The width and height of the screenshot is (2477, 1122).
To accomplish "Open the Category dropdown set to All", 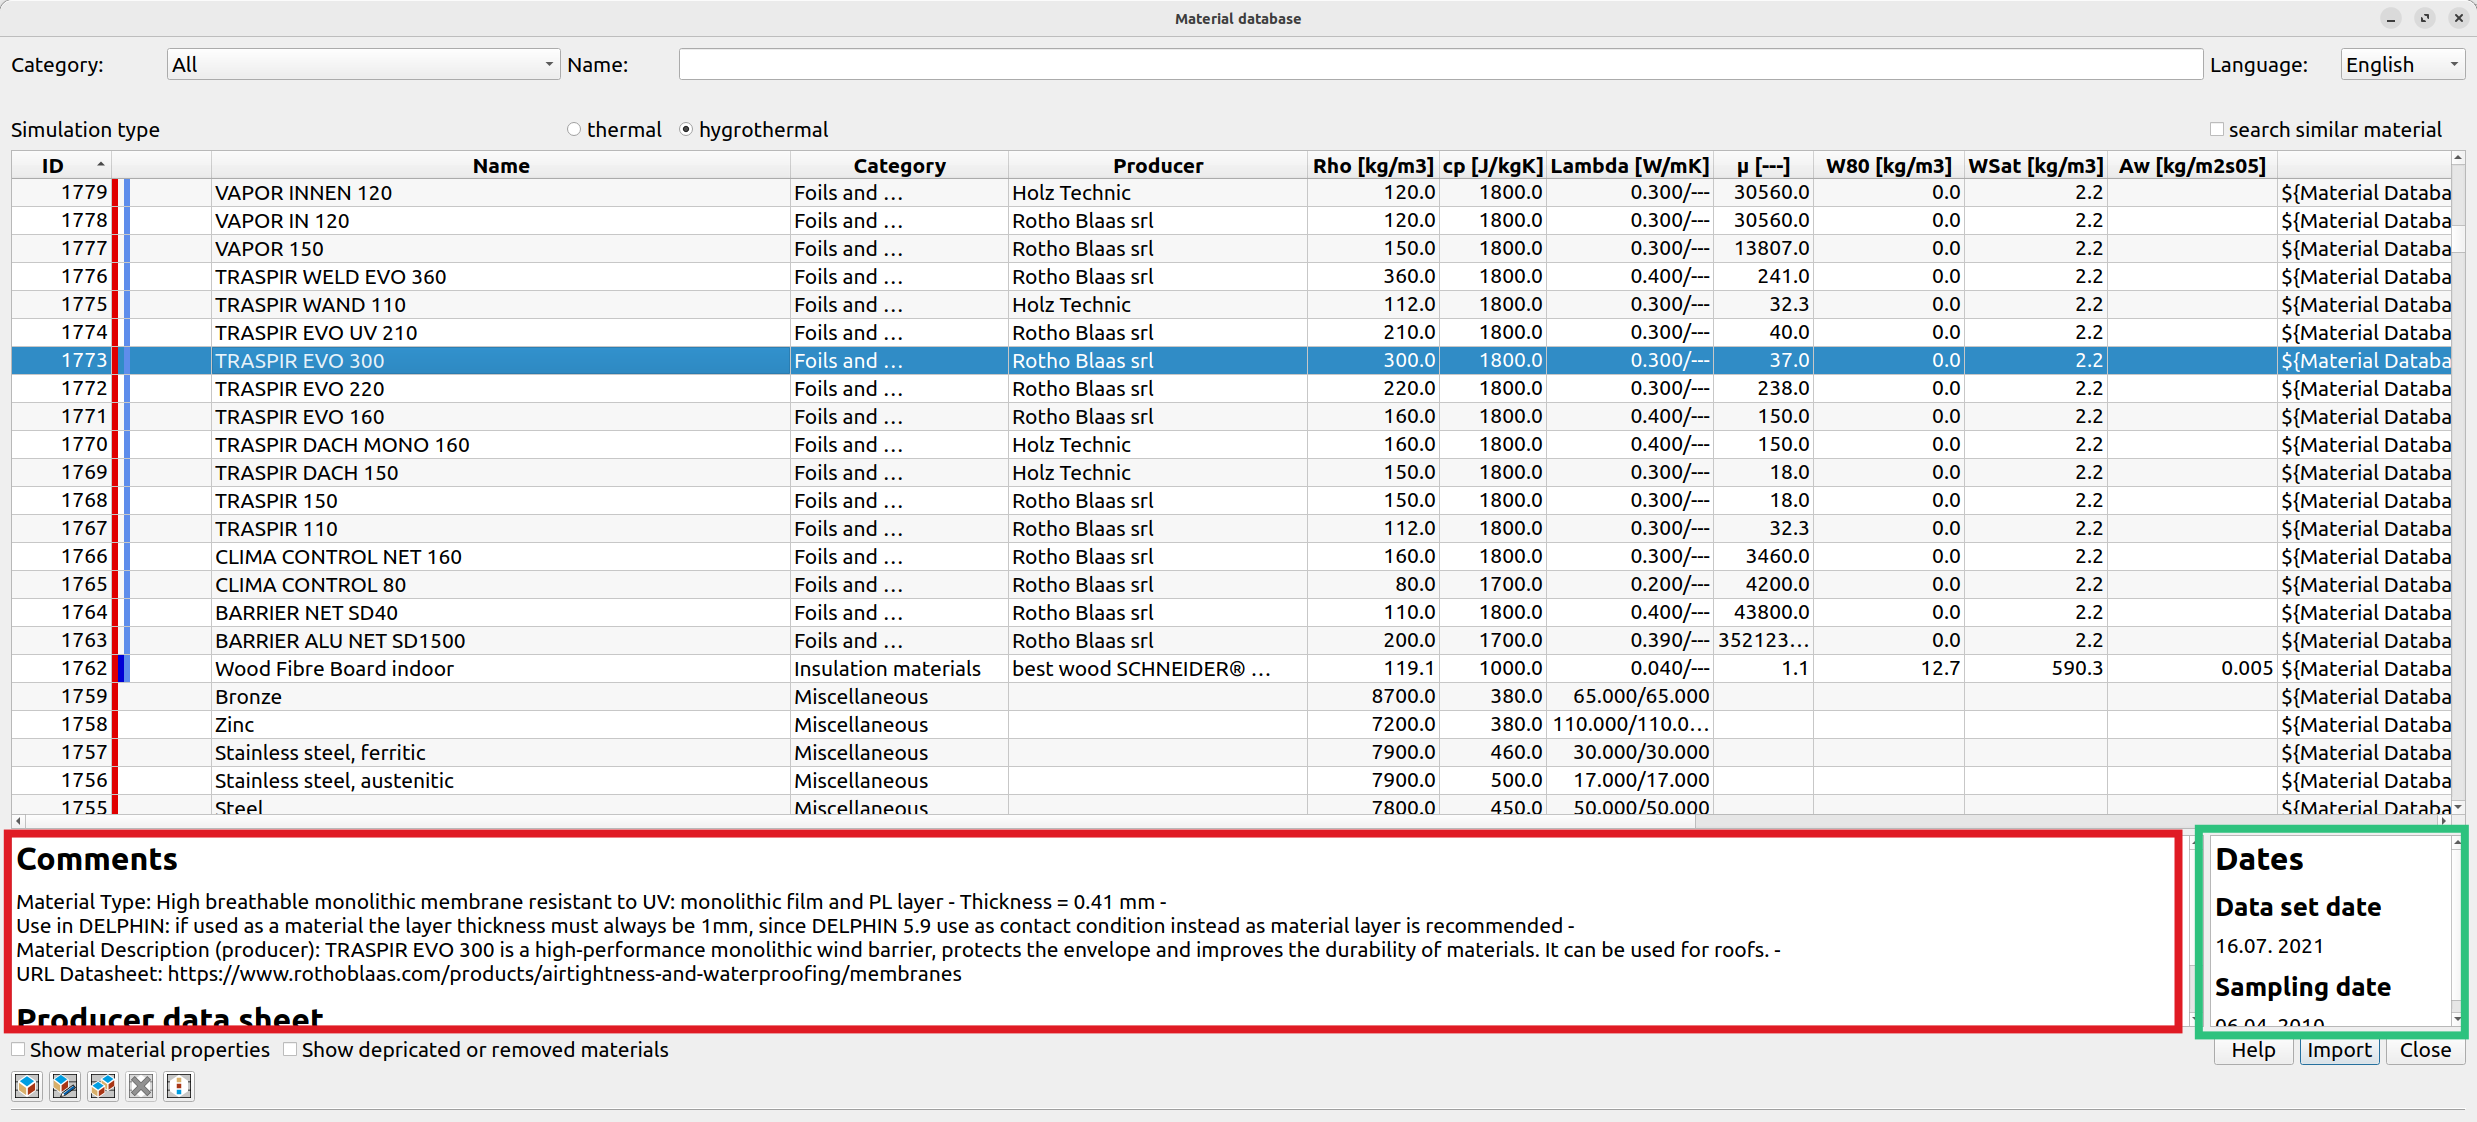I will click(x=363, y=65).
